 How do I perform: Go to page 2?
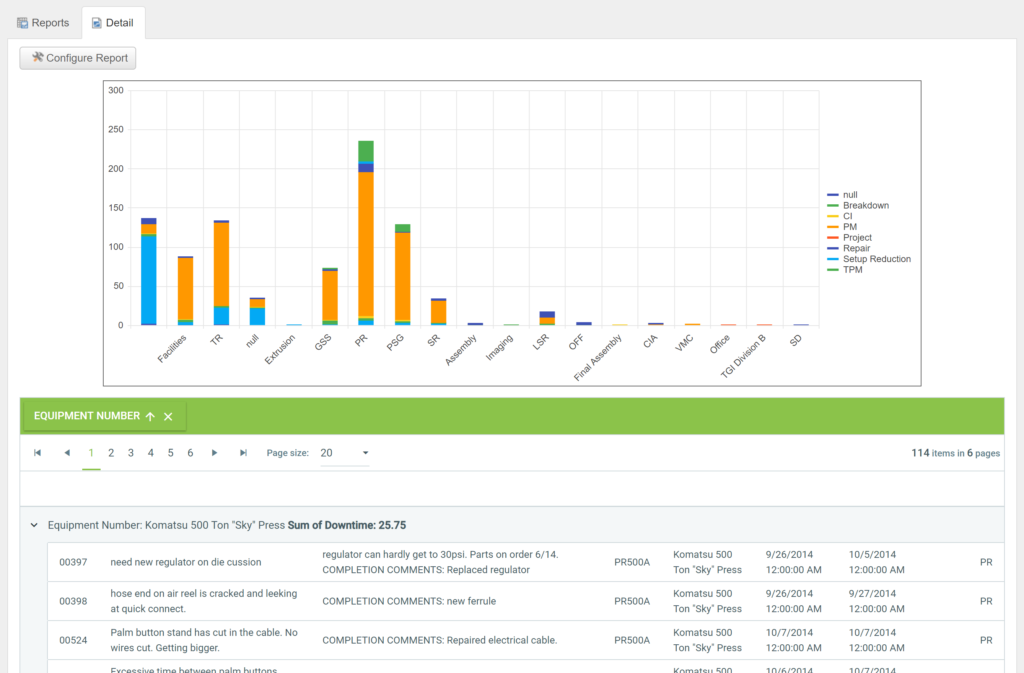111,453
